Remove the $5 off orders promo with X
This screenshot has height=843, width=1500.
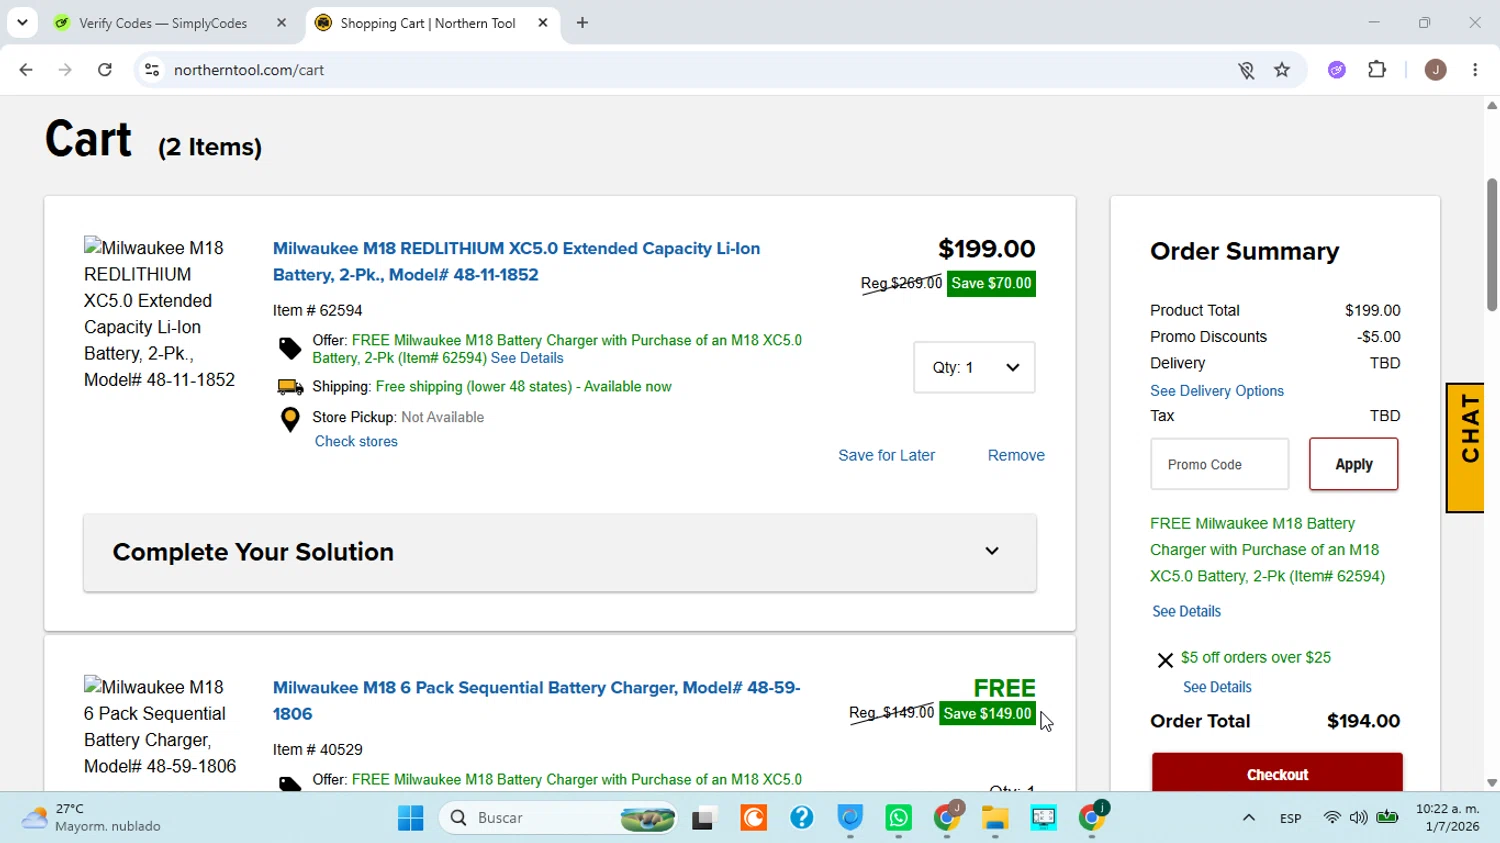(x=1164, y=660)
